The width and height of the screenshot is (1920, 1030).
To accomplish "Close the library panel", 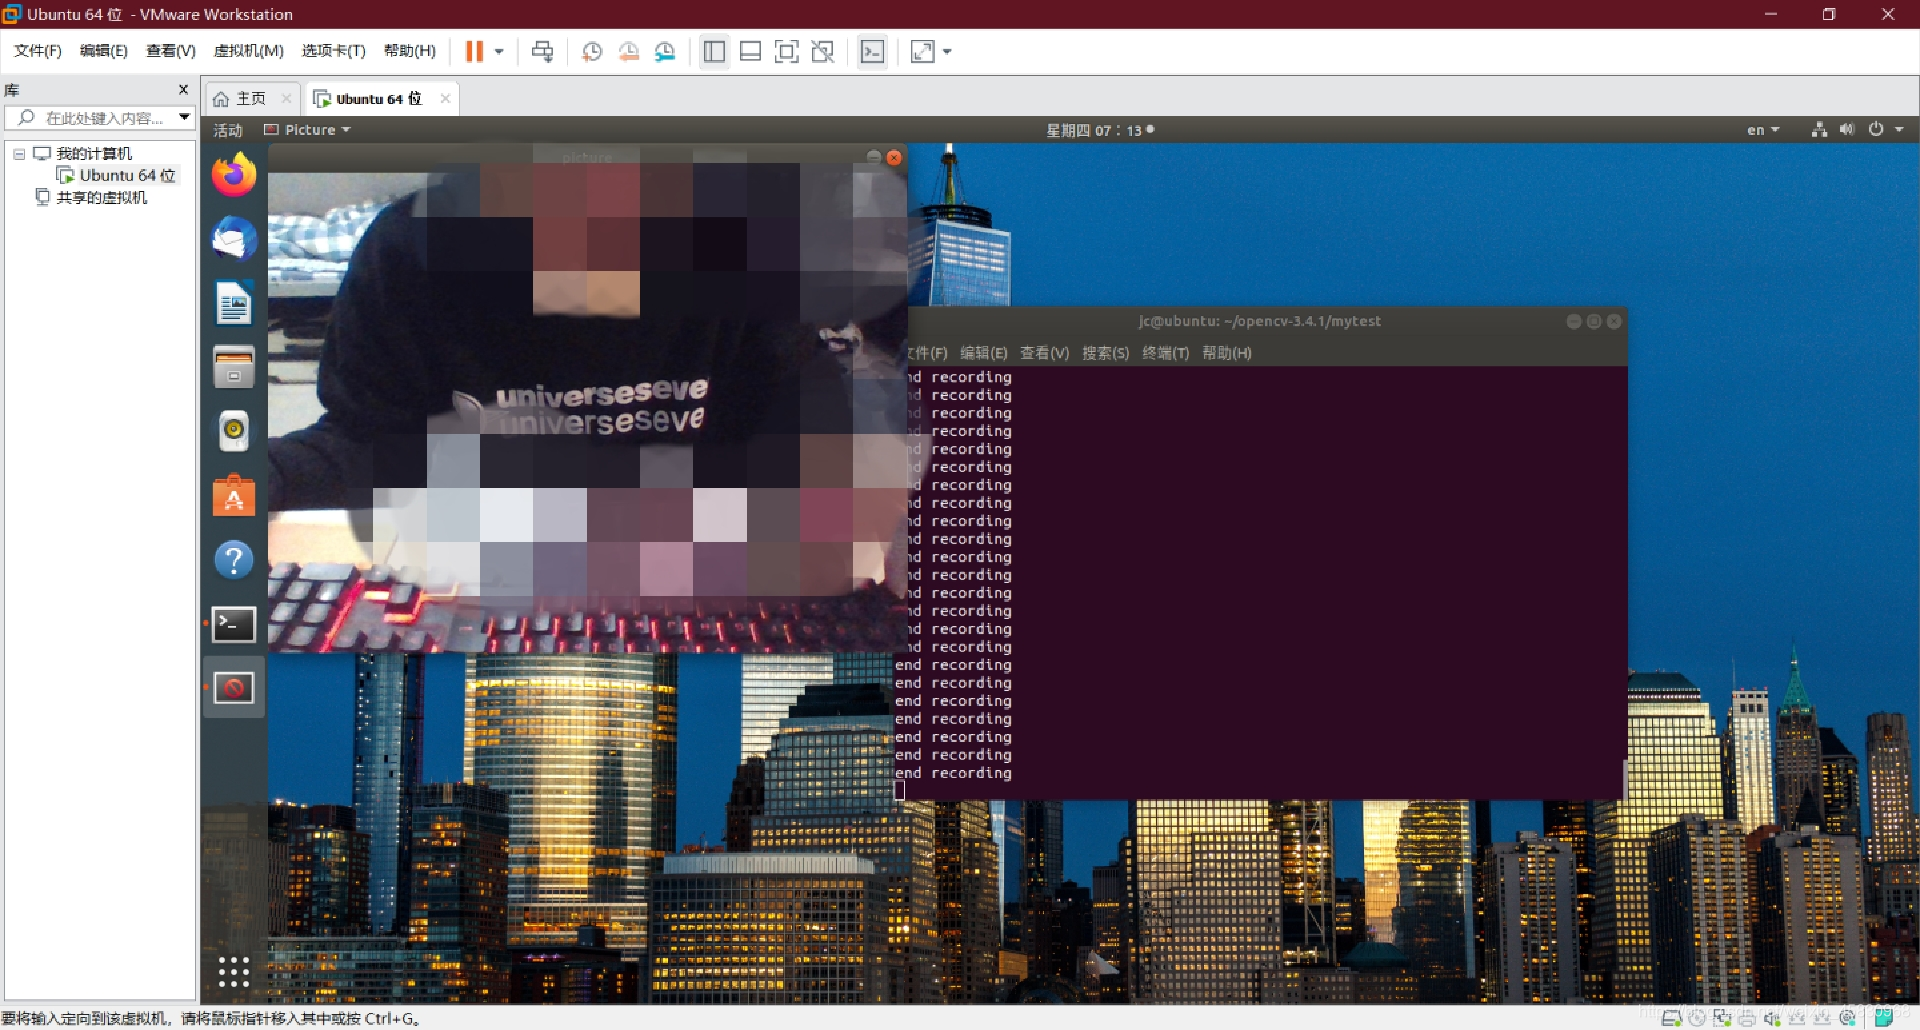I will coord(183,89).
